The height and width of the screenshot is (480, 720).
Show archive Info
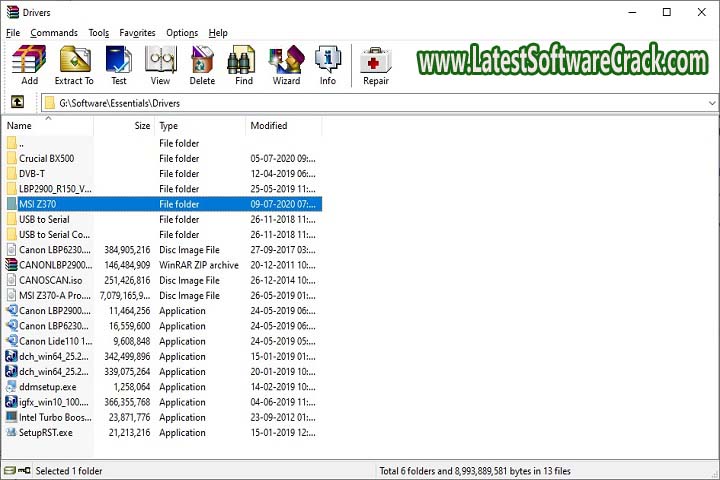pos(328,65)
